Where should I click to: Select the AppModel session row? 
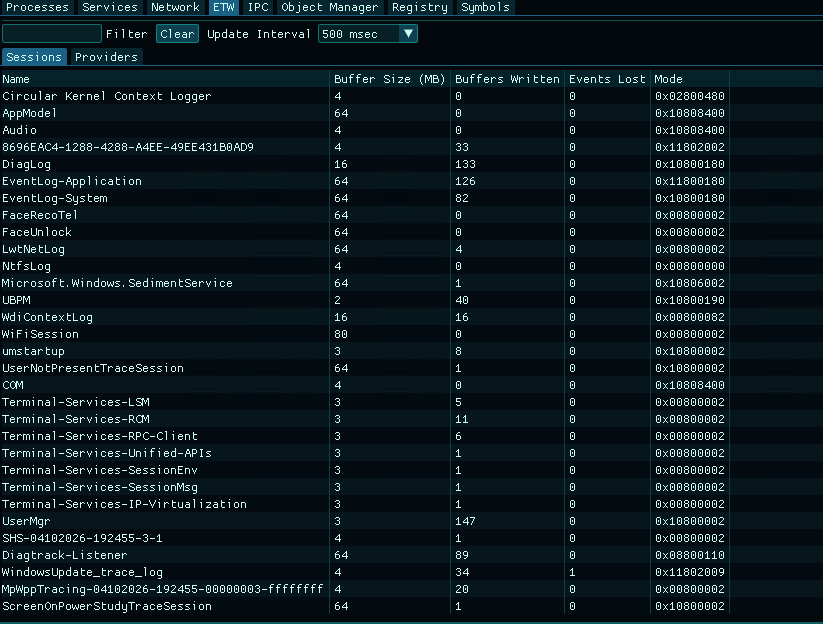coord(365,113)
